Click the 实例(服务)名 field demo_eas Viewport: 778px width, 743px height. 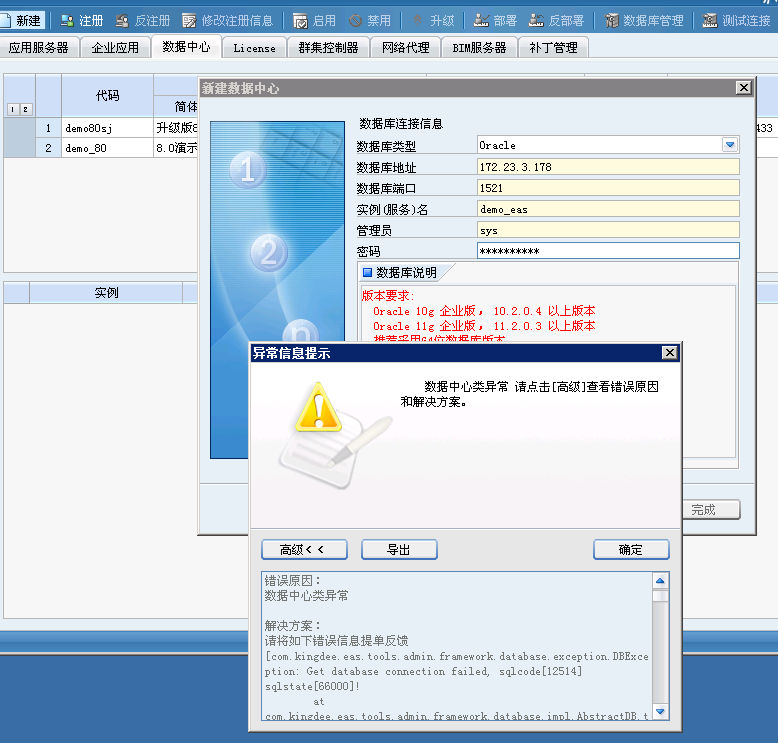click(x=608, y=209)
